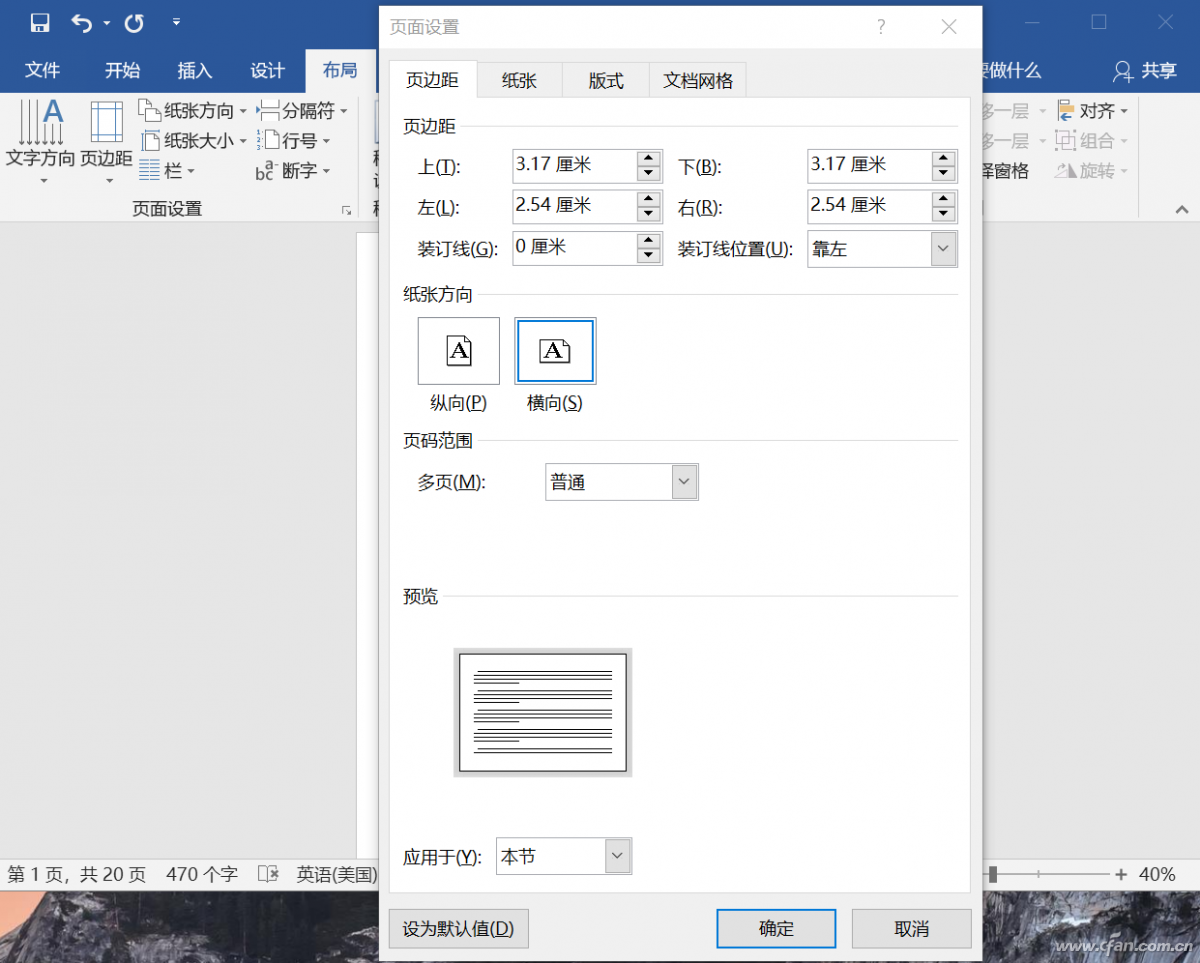Screen dimensions: 1200x963
Task: Open the 多页 multiple pages dropdown
Action: (684, 482)
